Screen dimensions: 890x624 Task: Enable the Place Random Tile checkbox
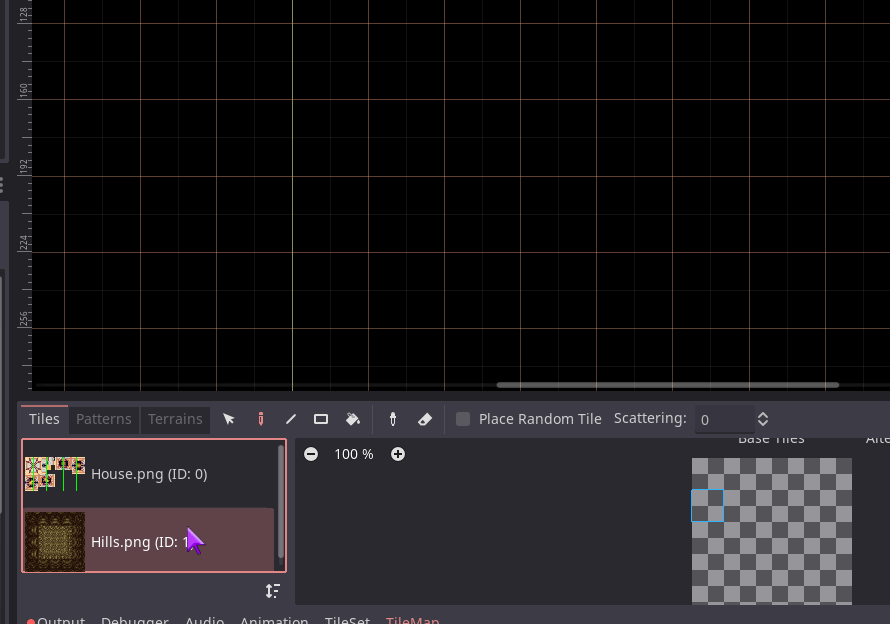(x=463, y=419)
